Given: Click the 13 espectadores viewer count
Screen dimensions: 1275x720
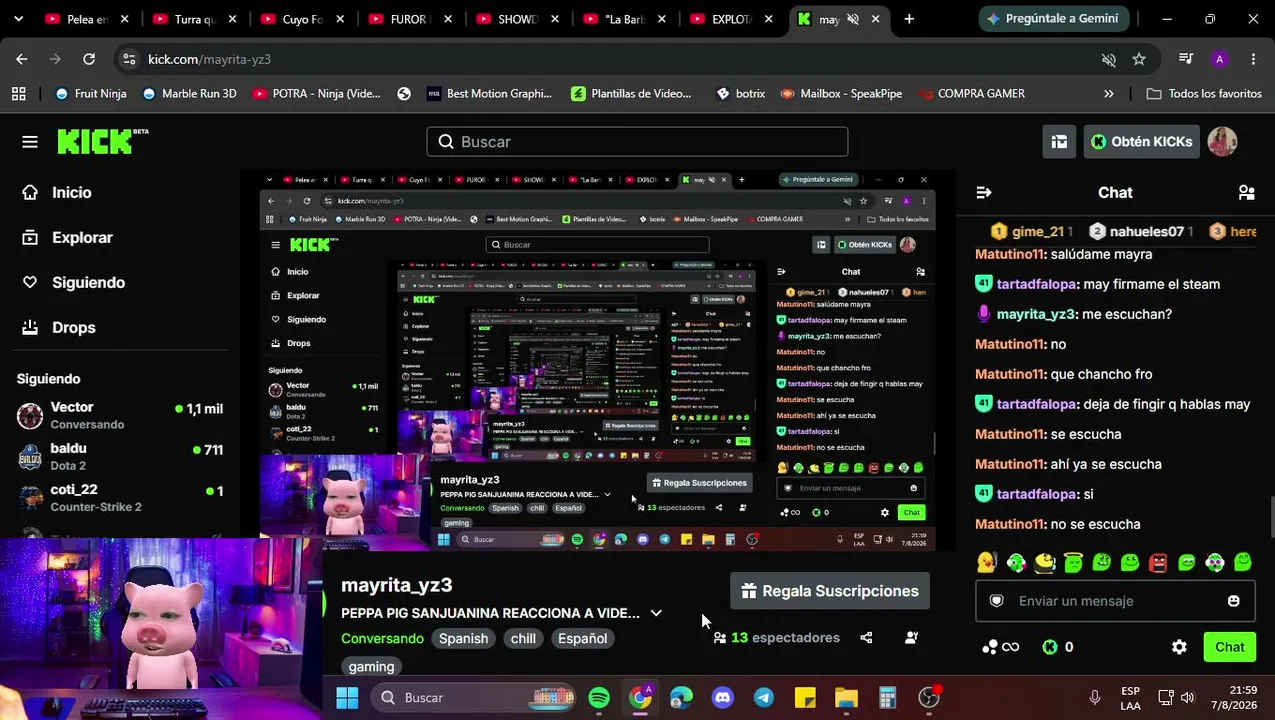Looking at the screenshot, I should [x=776, y=638].
